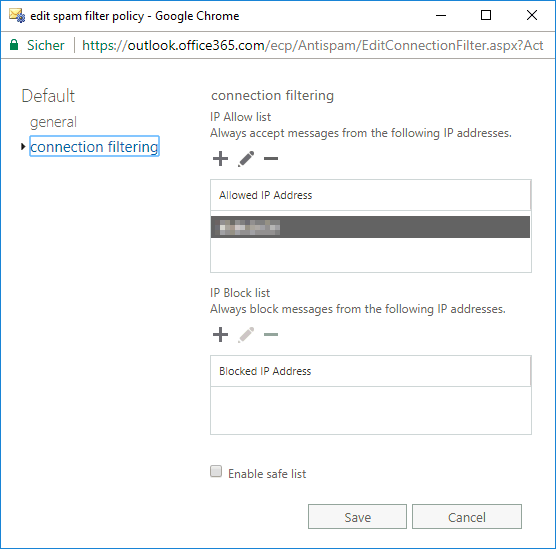This screenshot has width=556, height=549.
Task: Click the greyed pencil icon under IP Block list
Action: [x=246, y=334]
